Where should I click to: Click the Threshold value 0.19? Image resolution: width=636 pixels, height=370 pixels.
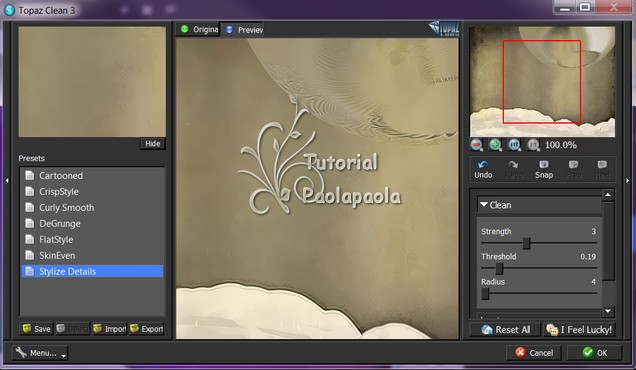tap(588, 256)
